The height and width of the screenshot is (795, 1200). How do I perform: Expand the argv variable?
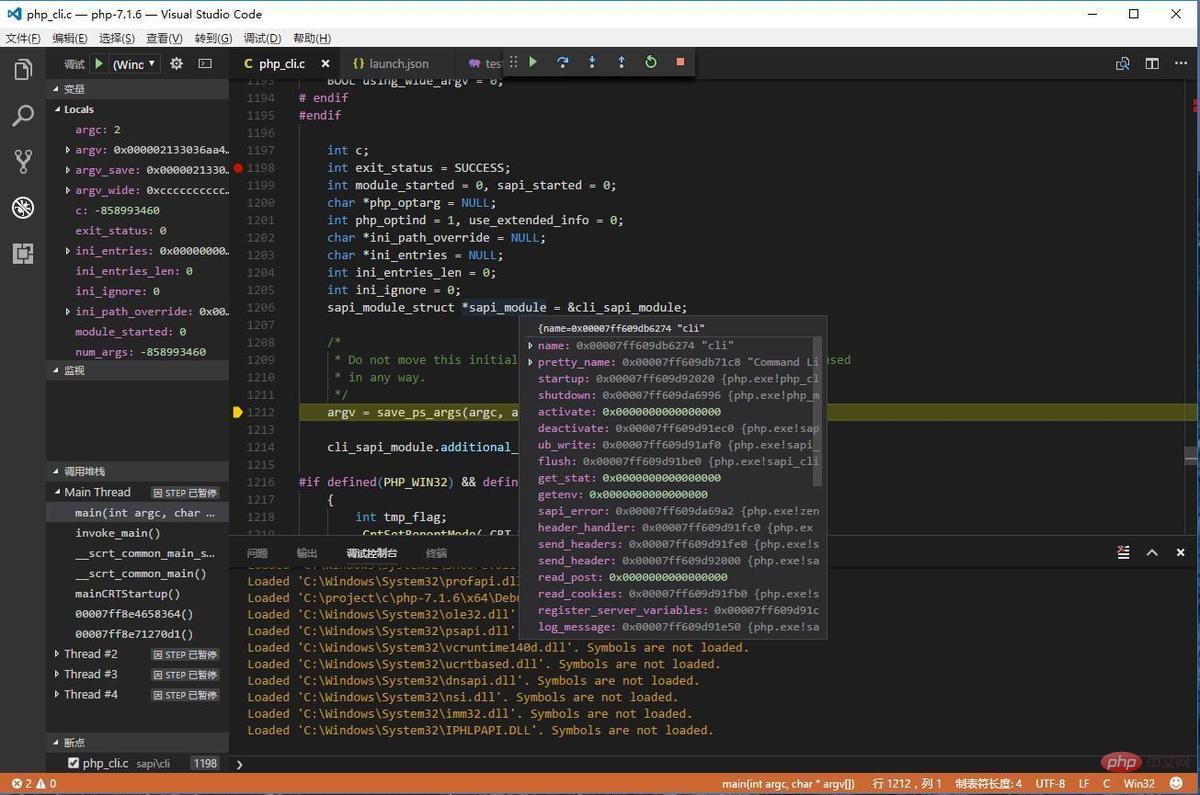click(x=67, y=150)
